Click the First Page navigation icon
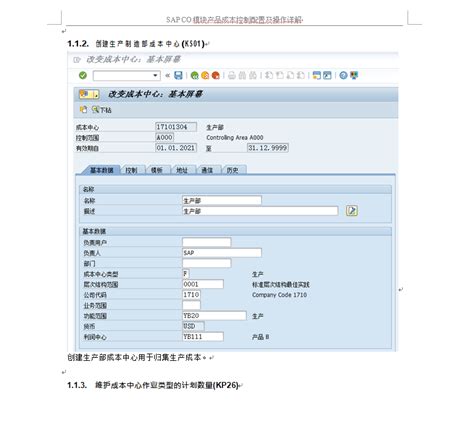The width and height of the screenshot is (474, 426). (x=269, y=75)
